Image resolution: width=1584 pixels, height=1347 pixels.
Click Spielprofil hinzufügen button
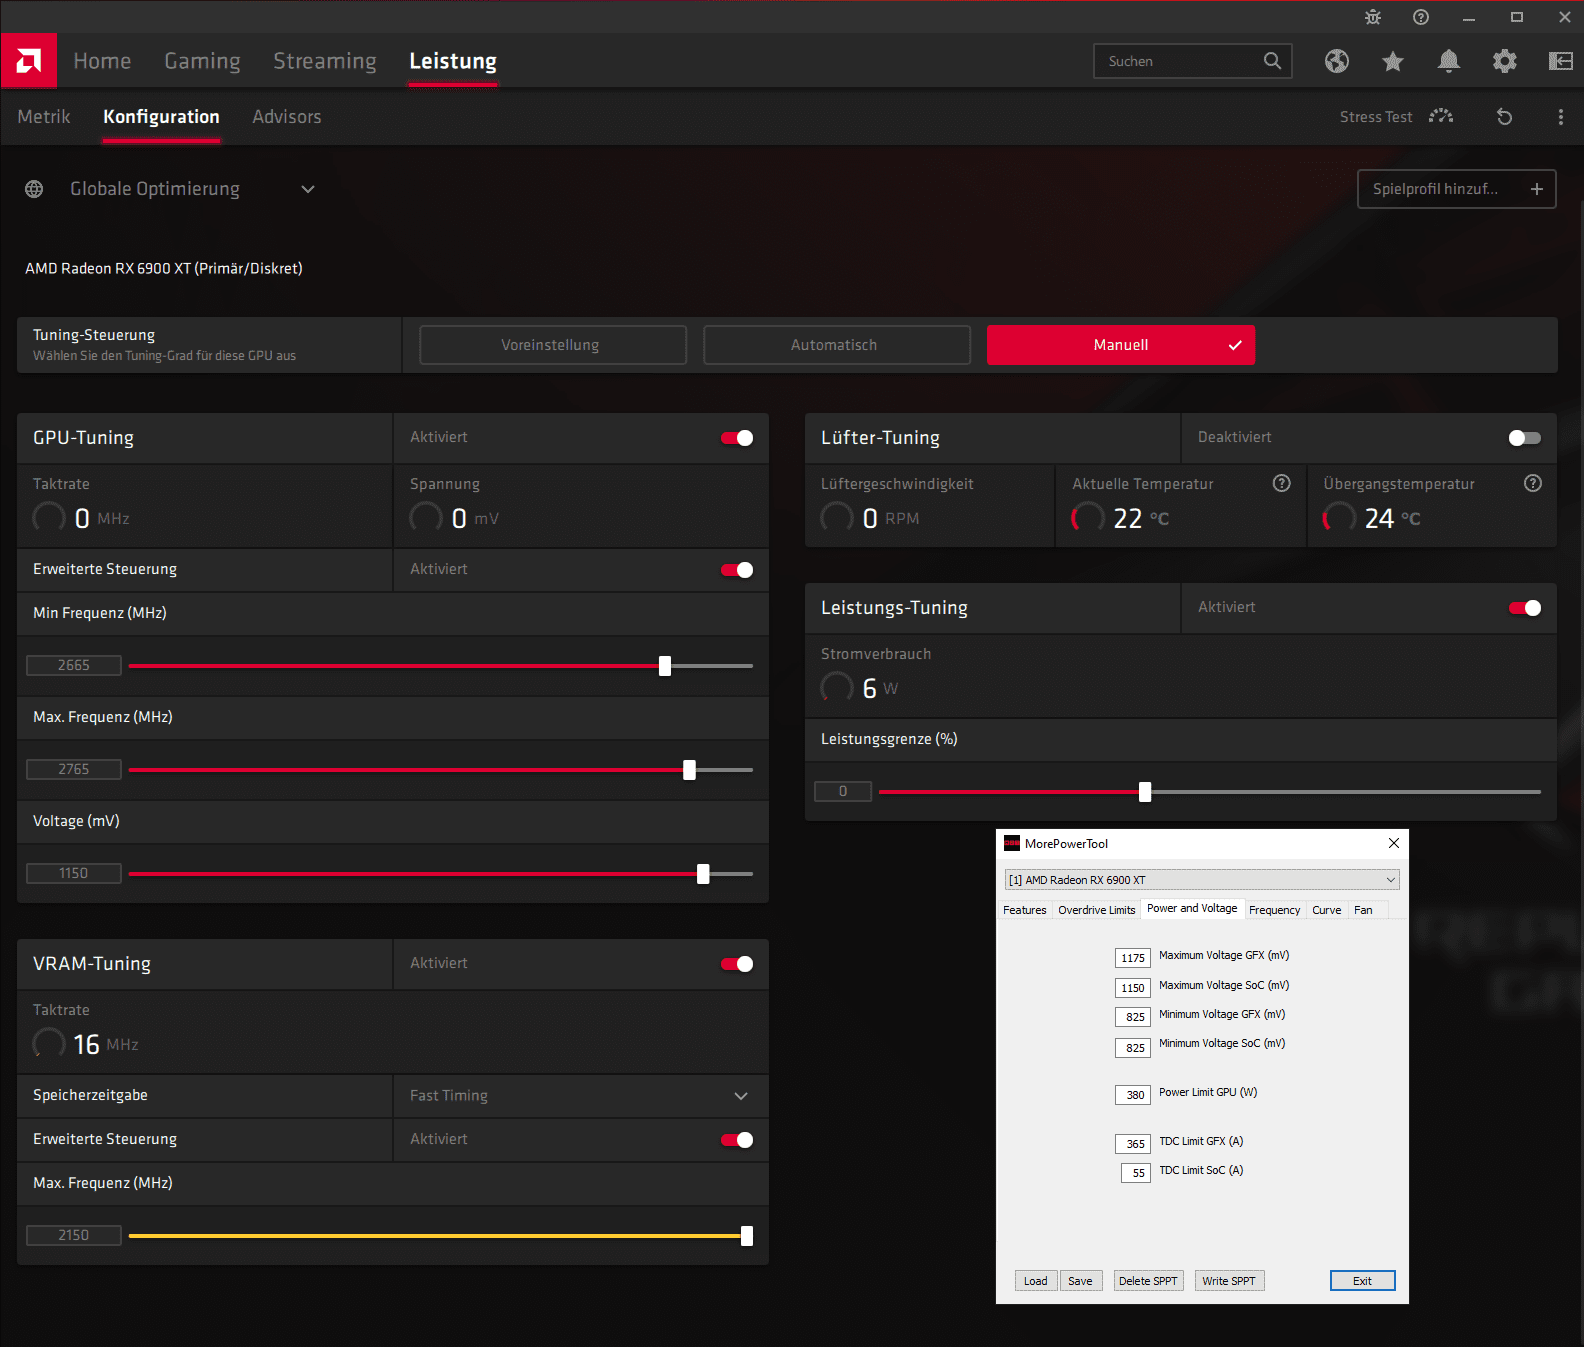tap(1456, 189)
